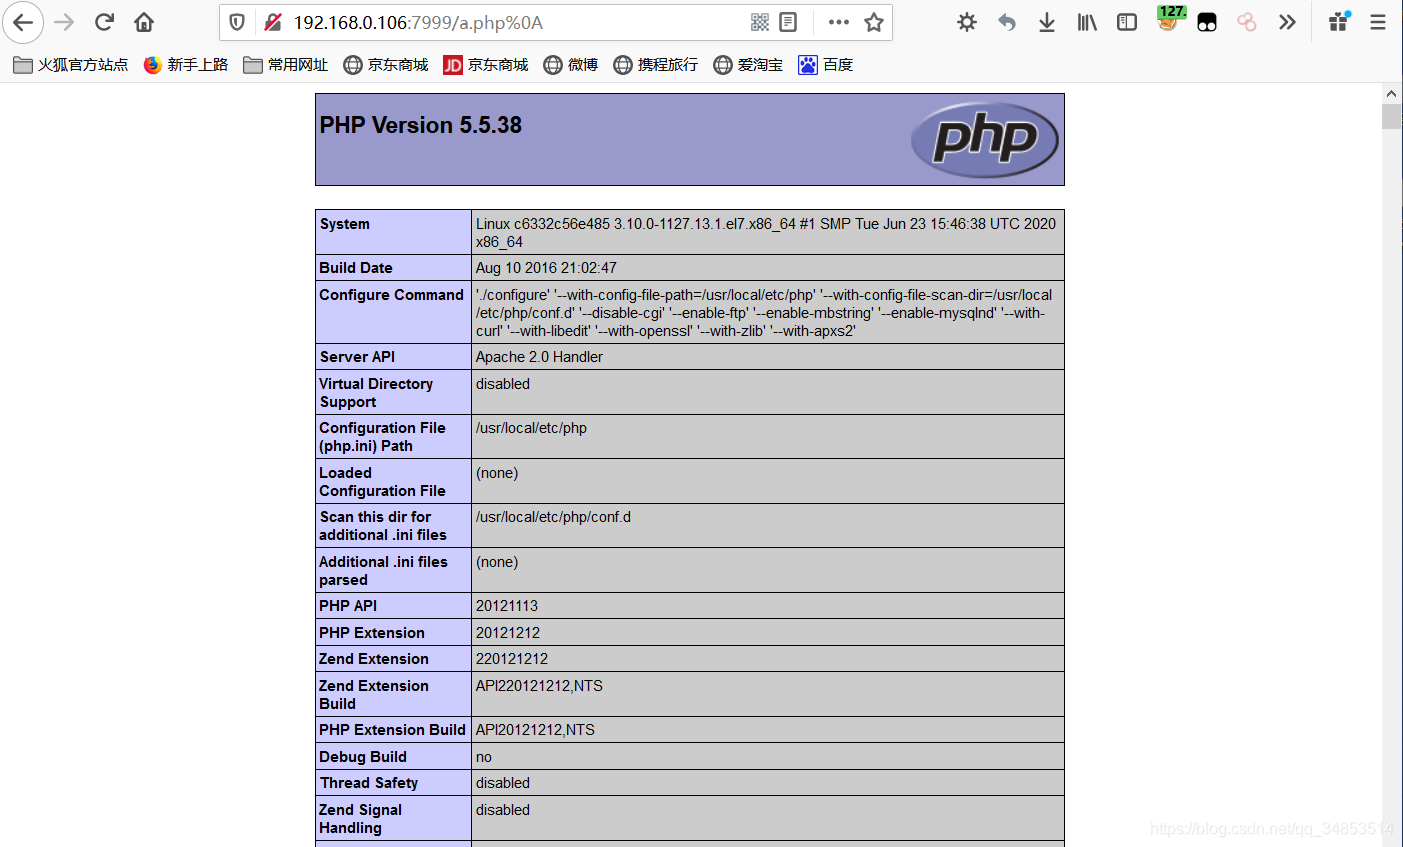This screenshot has width=1403, height=847.
Task: Click the Debug Build value no
Action: [484, 757]
